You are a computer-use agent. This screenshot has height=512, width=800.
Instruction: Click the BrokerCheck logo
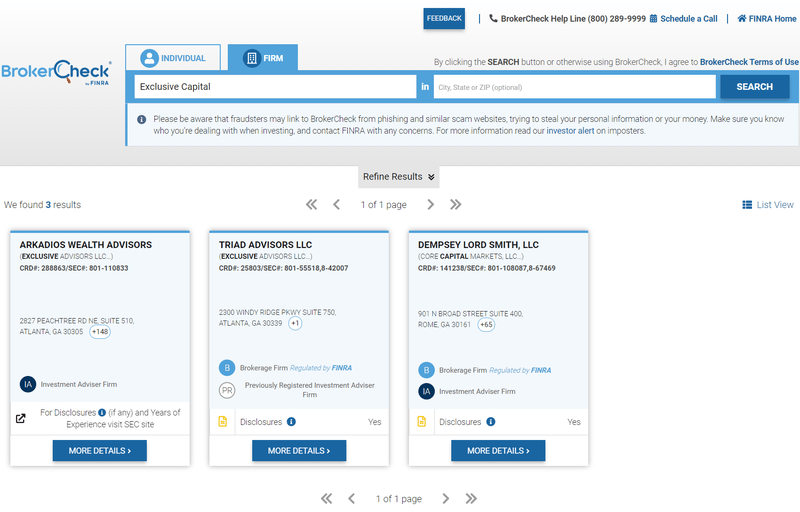pyautogui.click(x=56, y=72)
